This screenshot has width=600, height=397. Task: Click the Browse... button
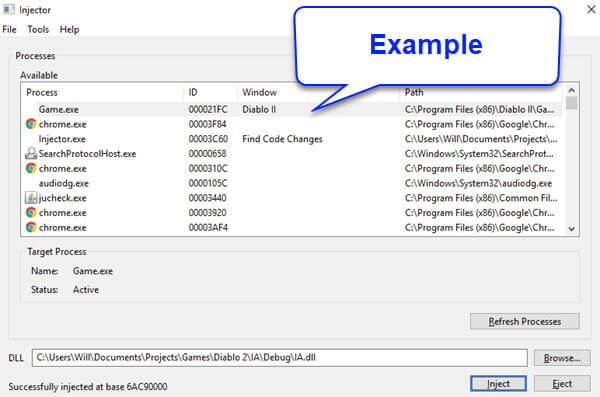coord(562,358)
